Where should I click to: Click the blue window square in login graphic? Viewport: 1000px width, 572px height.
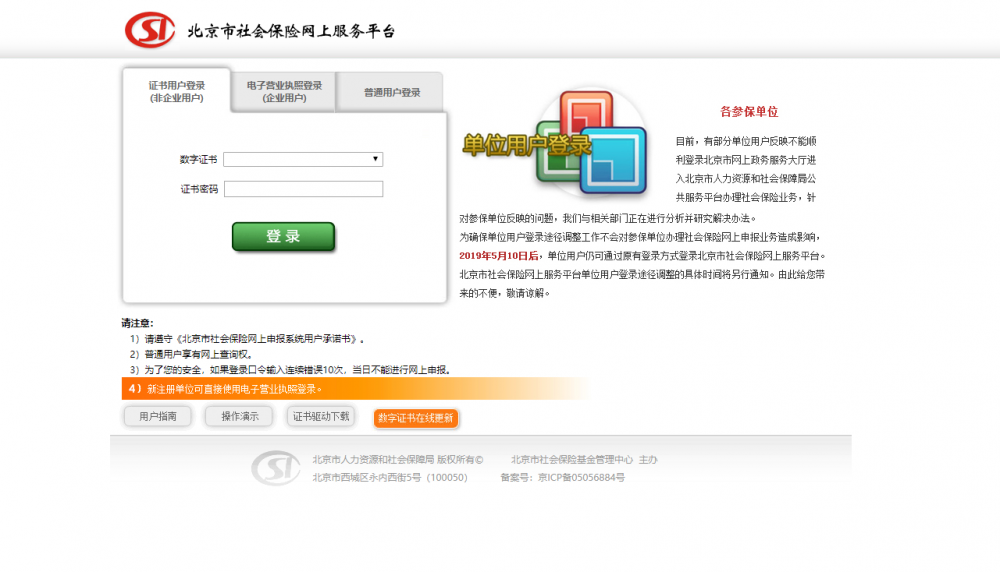point(612,159)
